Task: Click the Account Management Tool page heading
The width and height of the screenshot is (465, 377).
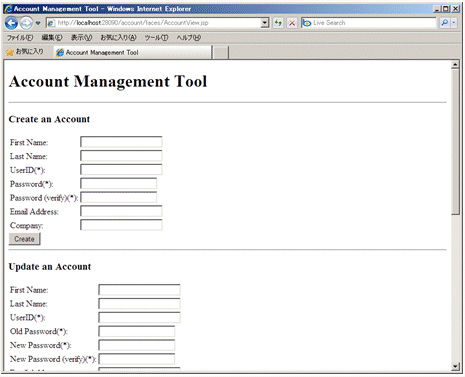Action: (108, 82)
